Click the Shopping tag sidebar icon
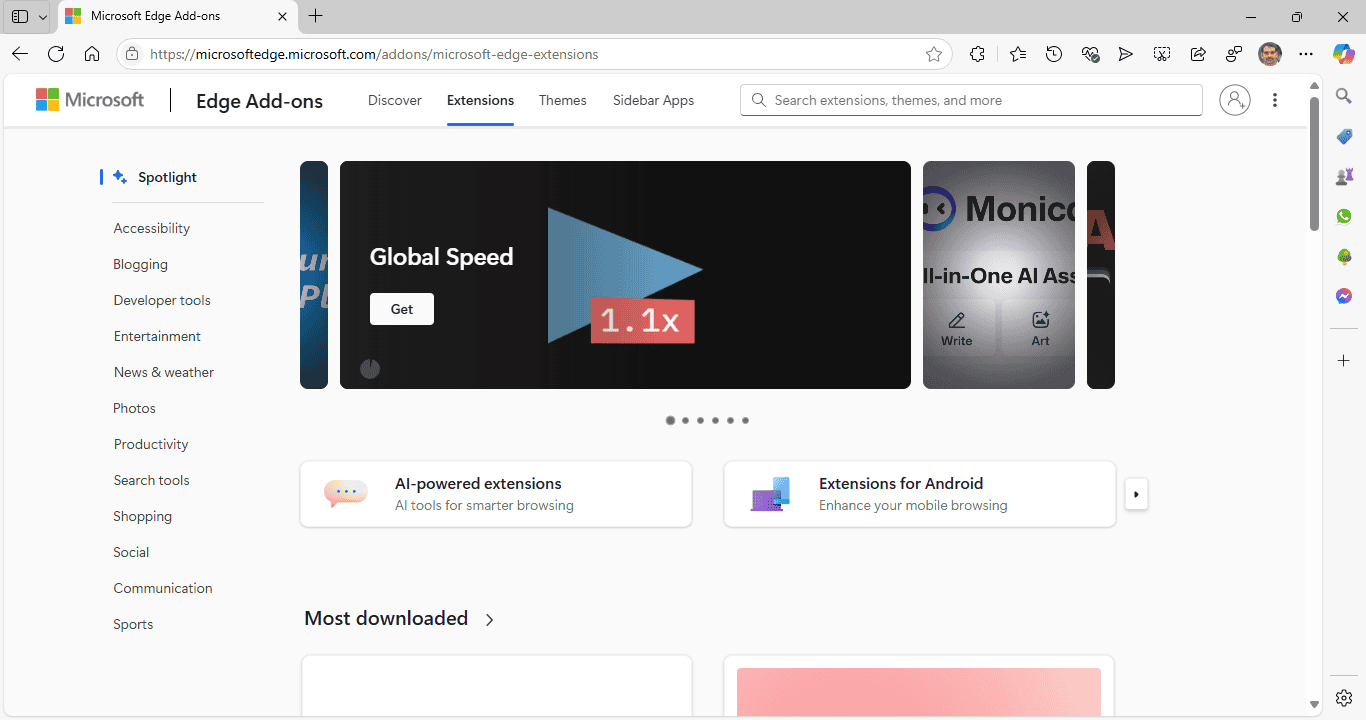Viewport: 1366px width, 720px height. tap(1344, 136)
